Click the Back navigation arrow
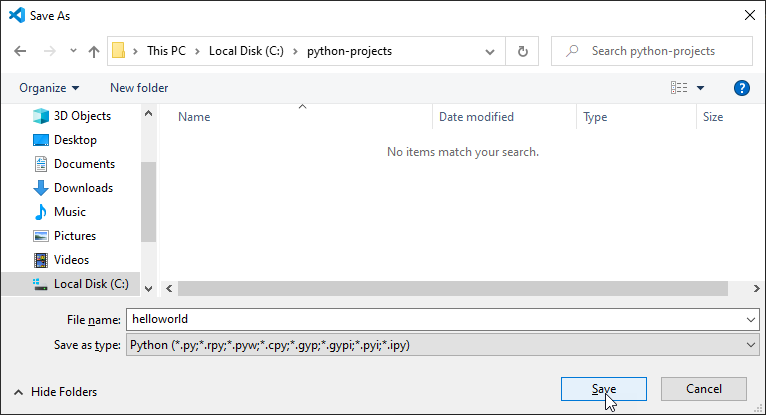Viewport: 766px width, 415px height. click(20, 51)
